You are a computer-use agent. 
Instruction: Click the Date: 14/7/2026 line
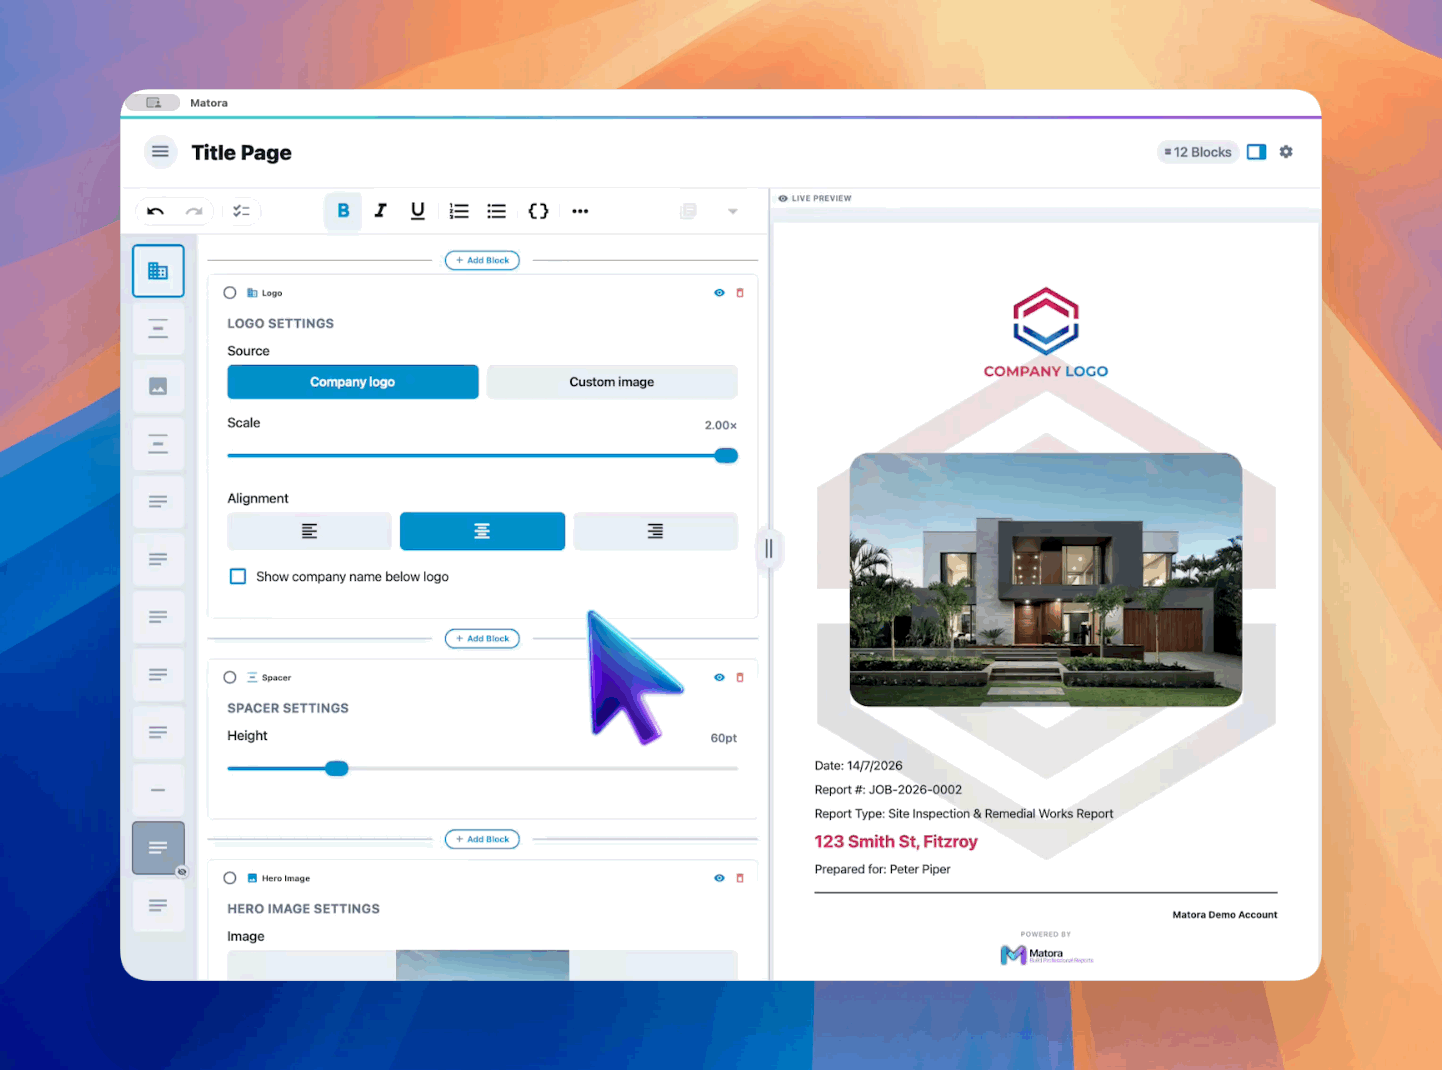[x=858, y=766]
